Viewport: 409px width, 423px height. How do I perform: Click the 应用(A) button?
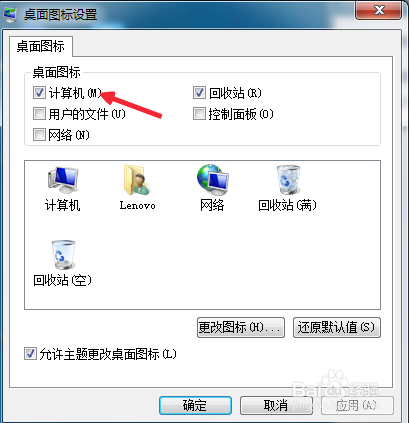(x=357, y=405)
